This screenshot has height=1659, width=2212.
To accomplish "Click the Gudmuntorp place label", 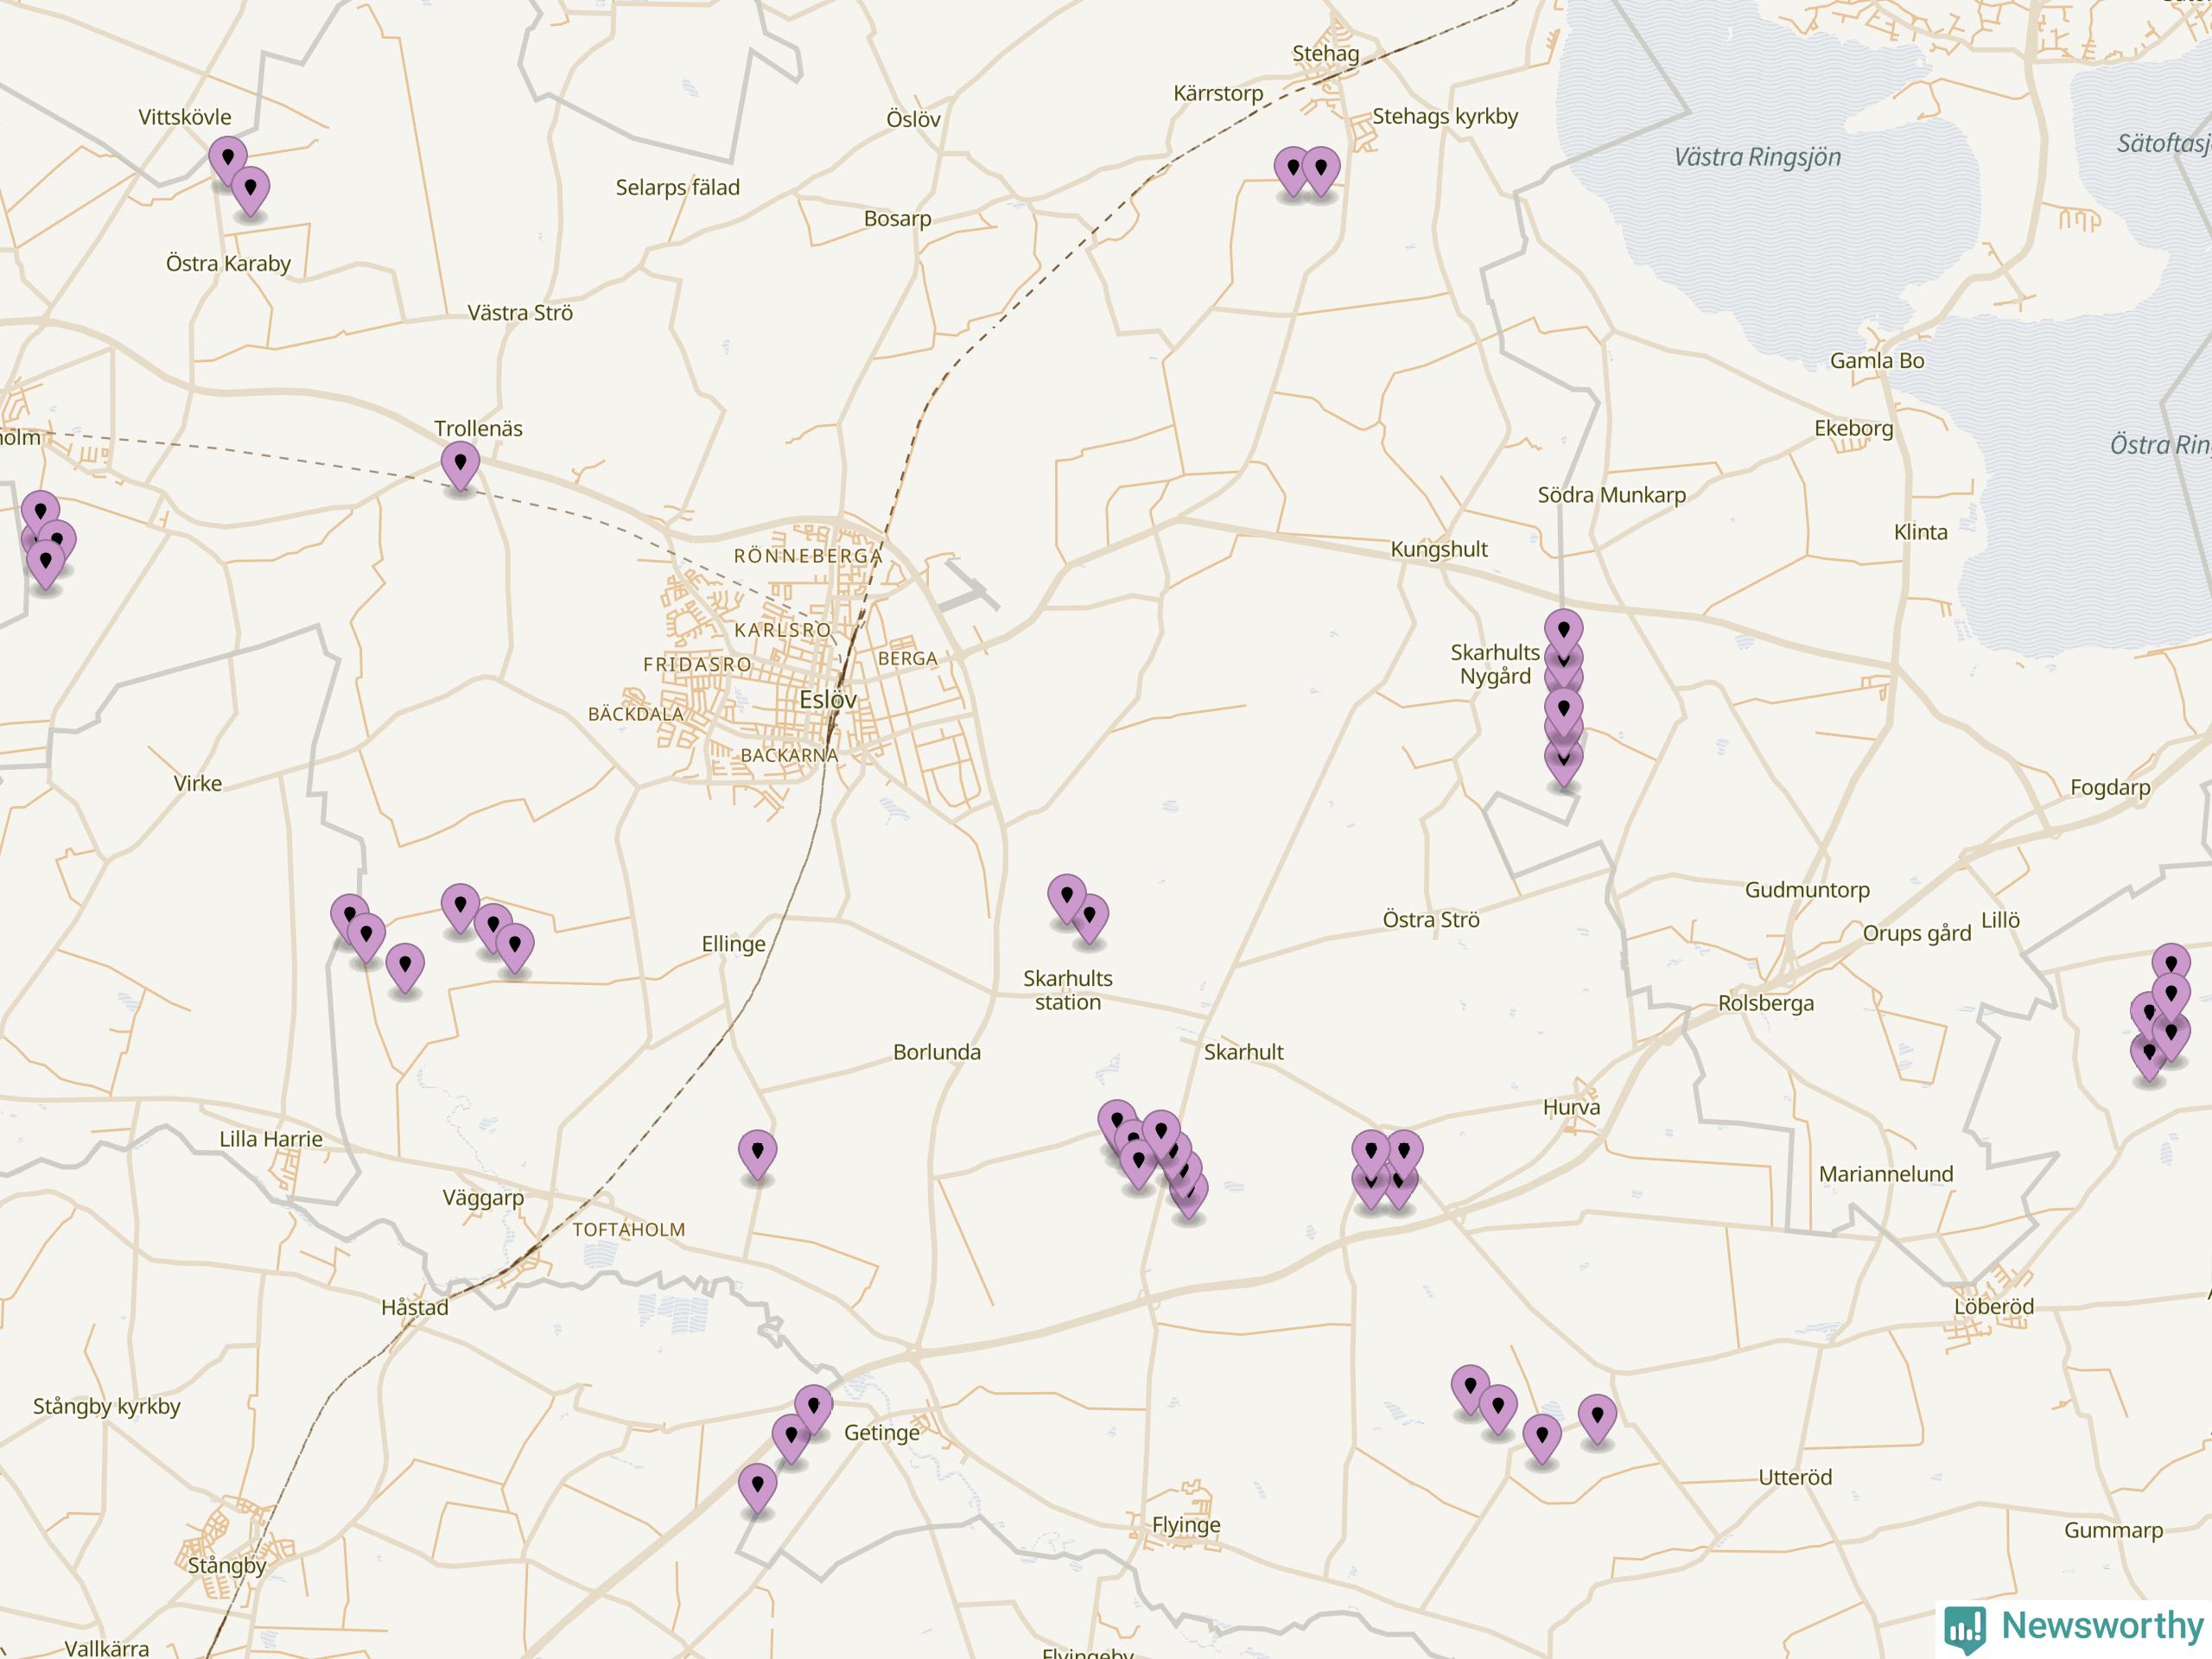I will click(1807, 890).
